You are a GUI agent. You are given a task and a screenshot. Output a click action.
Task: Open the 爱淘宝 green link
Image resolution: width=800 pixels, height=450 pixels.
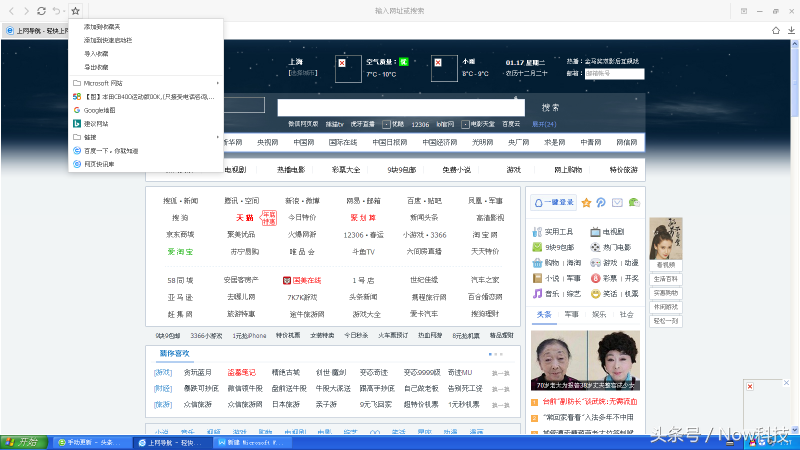tap(180, 252)
